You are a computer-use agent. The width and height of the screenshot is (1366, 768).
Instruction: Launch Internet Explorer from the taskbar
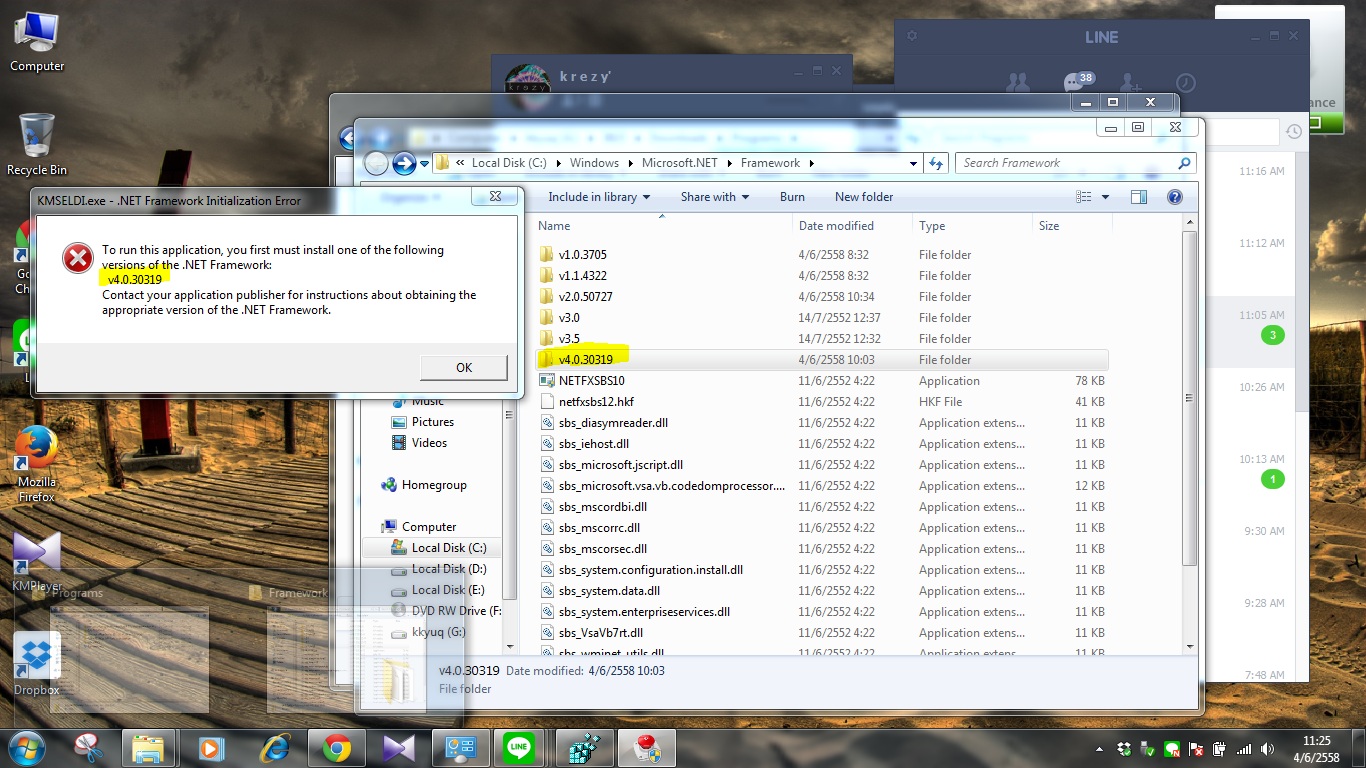273,747
